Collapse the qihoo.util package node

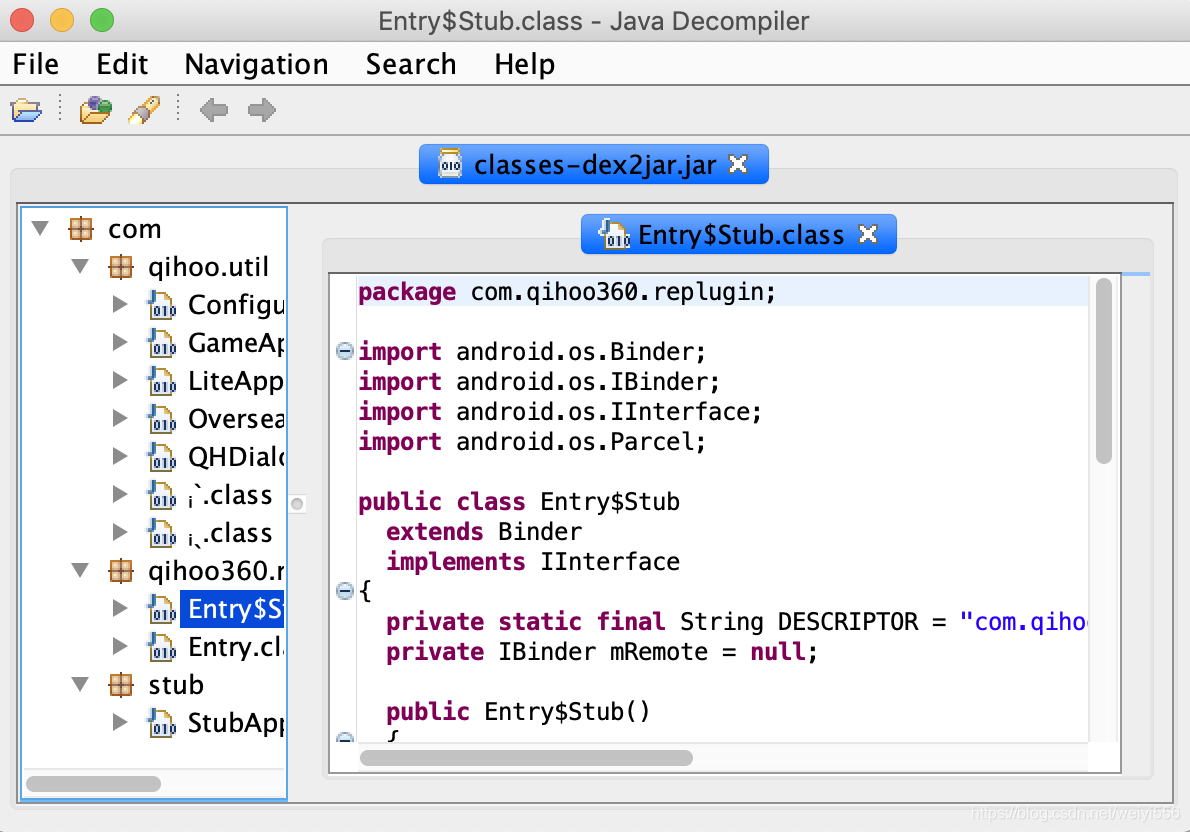click(x=80, y=266)
